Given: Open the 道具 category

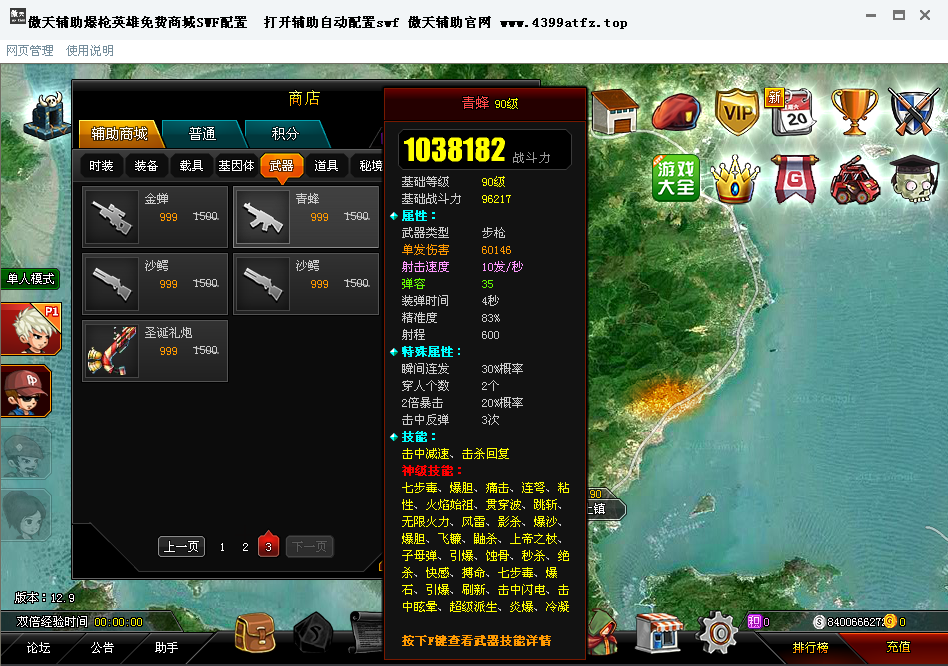Looking at the screenshot, I should (x=326, y=166).
